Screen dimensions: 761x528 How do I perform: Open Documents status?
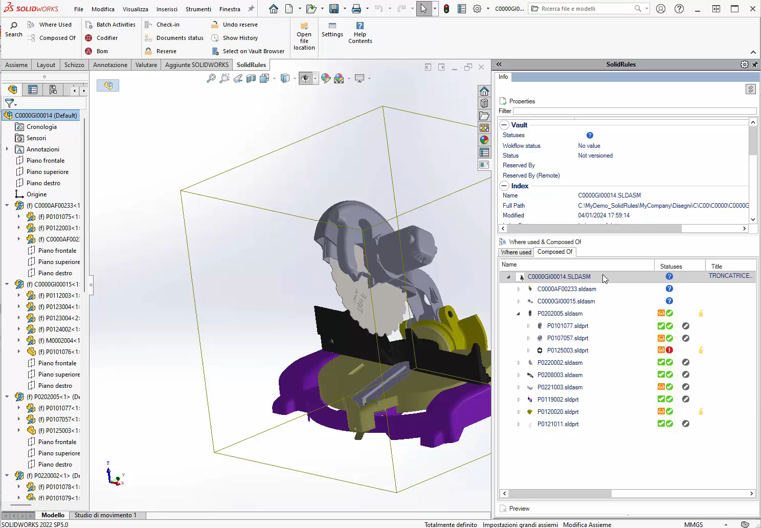(174, 38)
